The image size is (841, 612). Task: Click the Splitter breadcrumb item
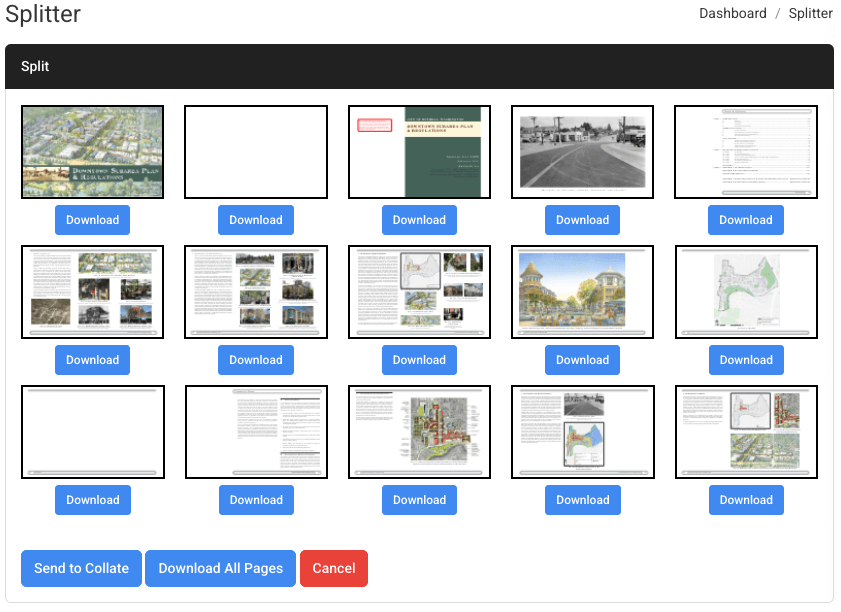point(810,13)
